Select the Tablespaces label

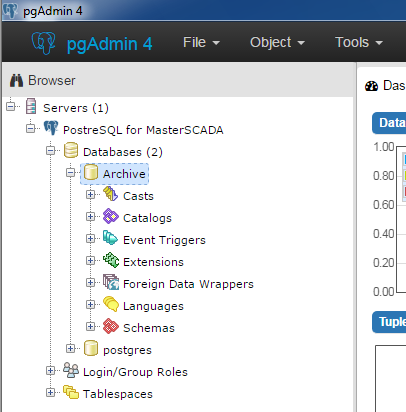118,394
